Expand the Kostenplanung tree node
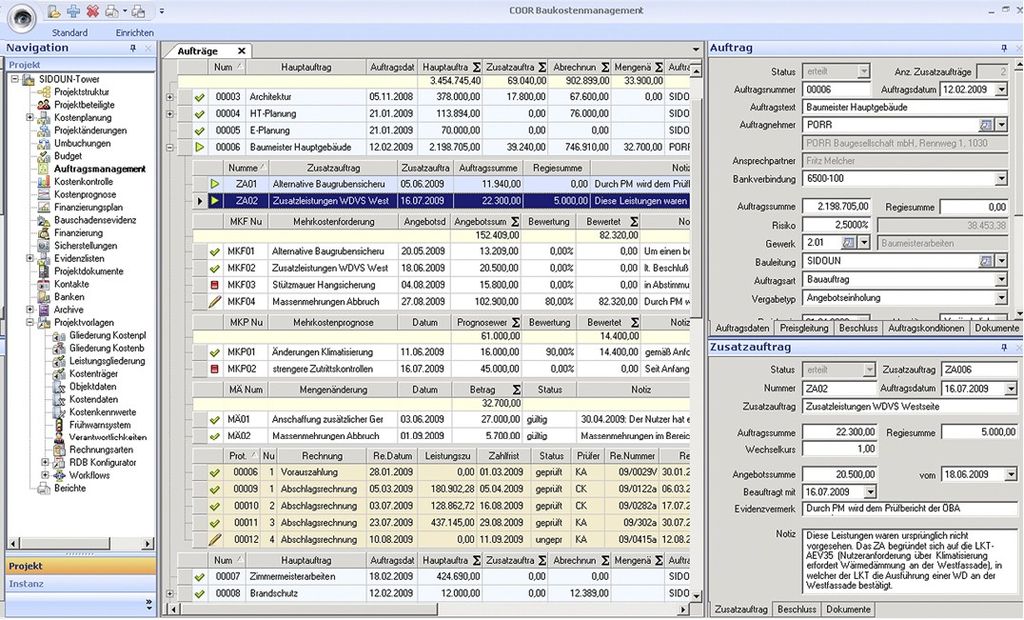 [x=30, y=118]
